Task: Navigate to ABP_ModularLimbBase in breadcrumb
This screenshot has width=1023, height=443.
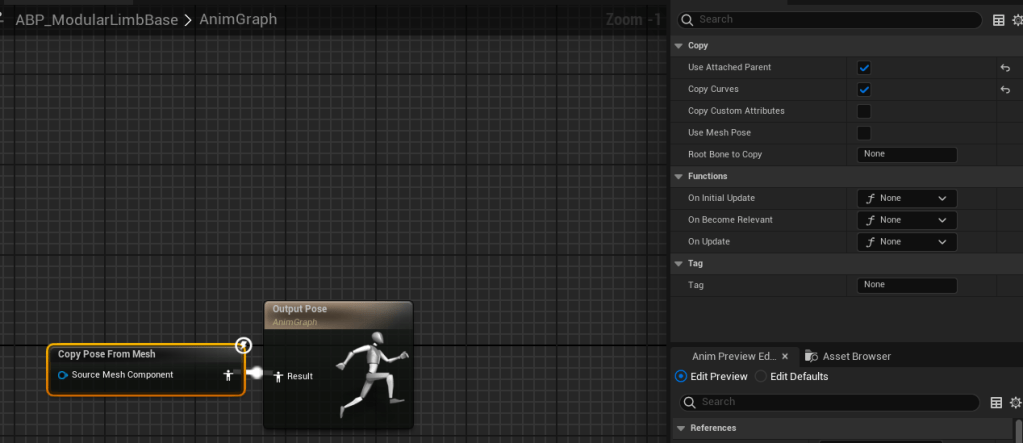Action: tap(96, 19)
